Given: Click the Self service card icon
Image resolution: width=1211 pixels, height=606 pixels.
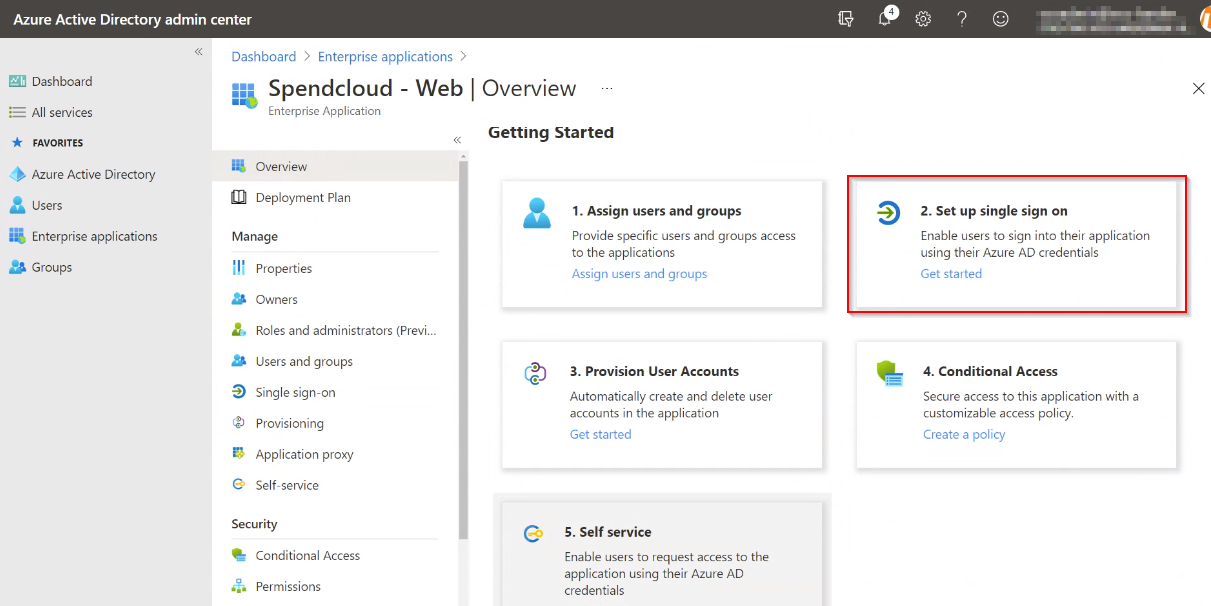Looking at the screenshot, I should pyautogui.click(x=534, y=534).
